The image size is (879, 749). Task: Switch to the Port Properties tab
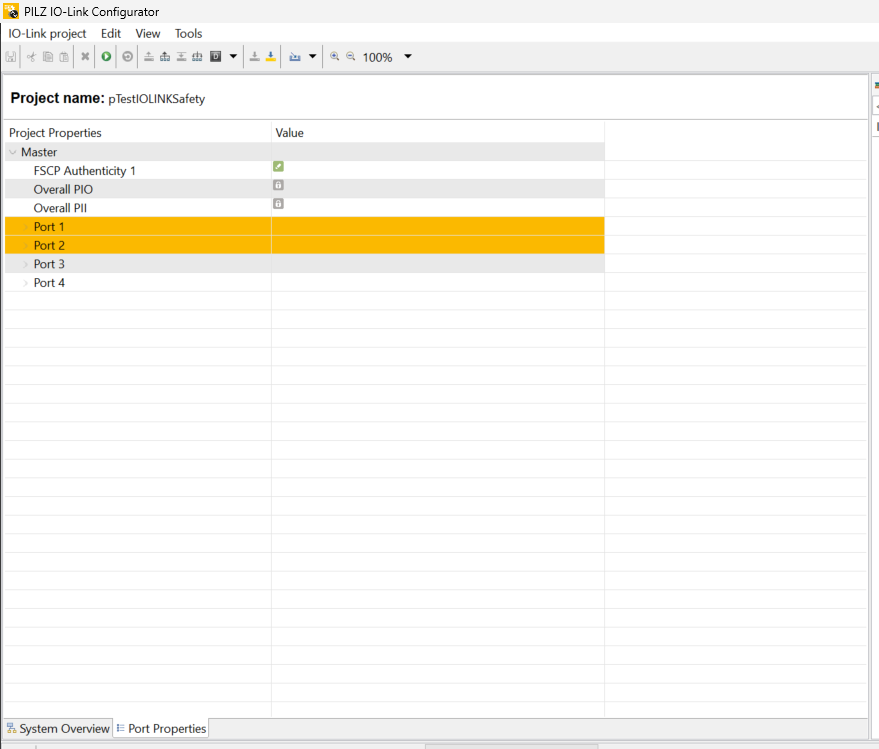(161, 728)
